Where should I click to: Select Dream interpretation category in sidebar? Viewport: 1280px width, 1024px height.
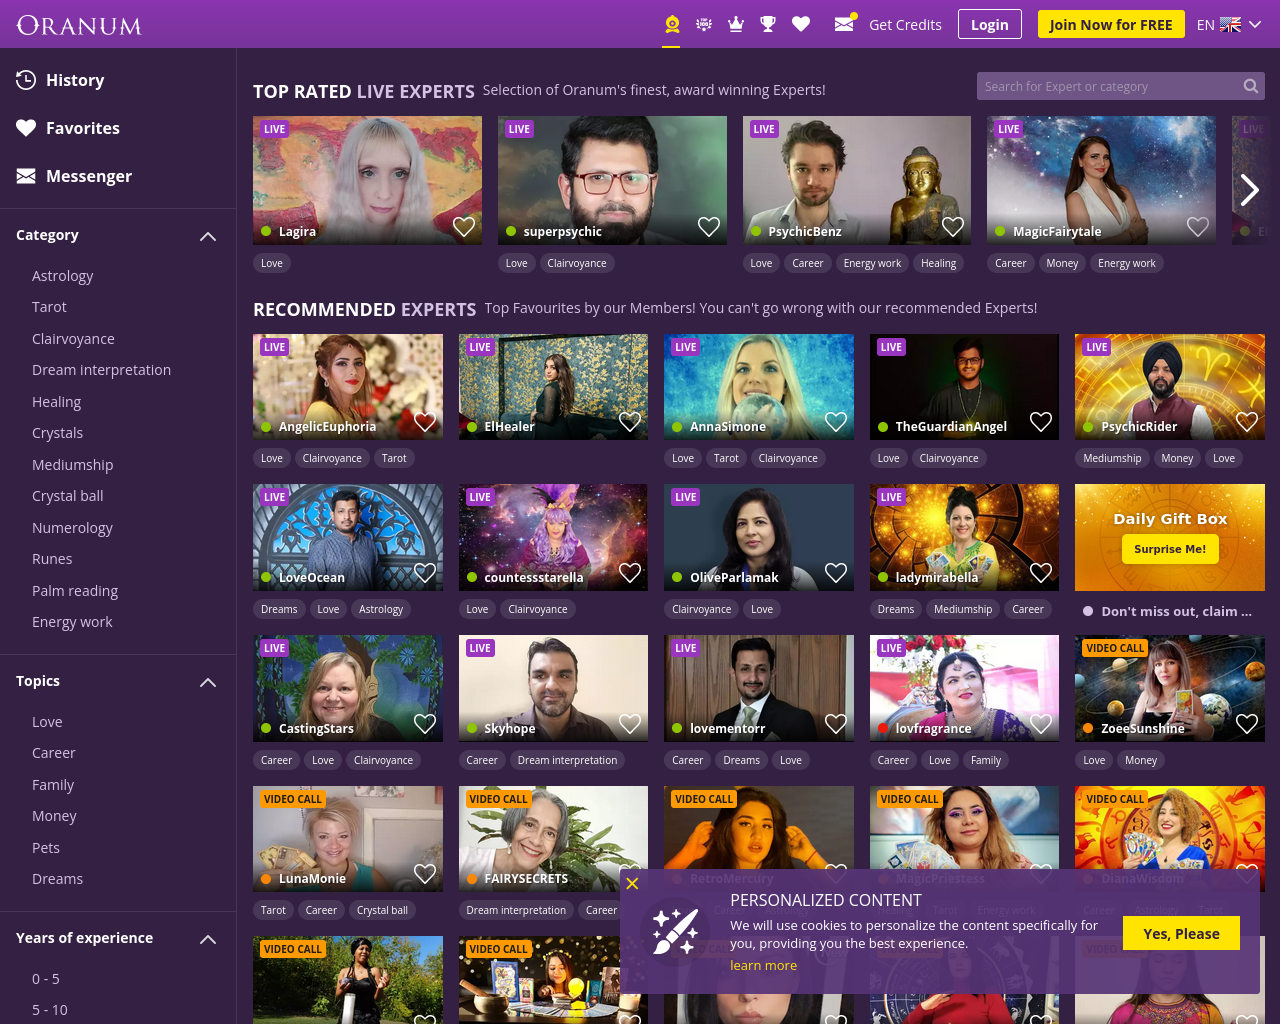coord(101,370)
